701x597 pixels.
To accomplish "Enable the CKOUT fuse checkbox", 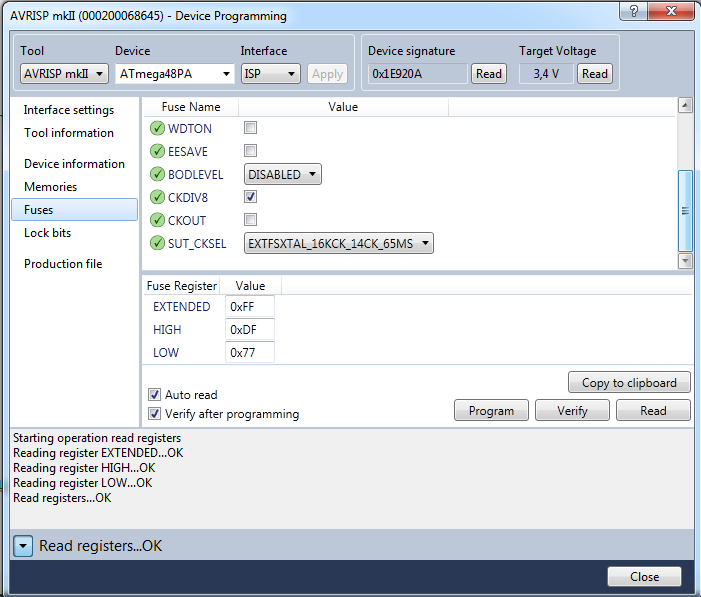I will click(250, 220).
